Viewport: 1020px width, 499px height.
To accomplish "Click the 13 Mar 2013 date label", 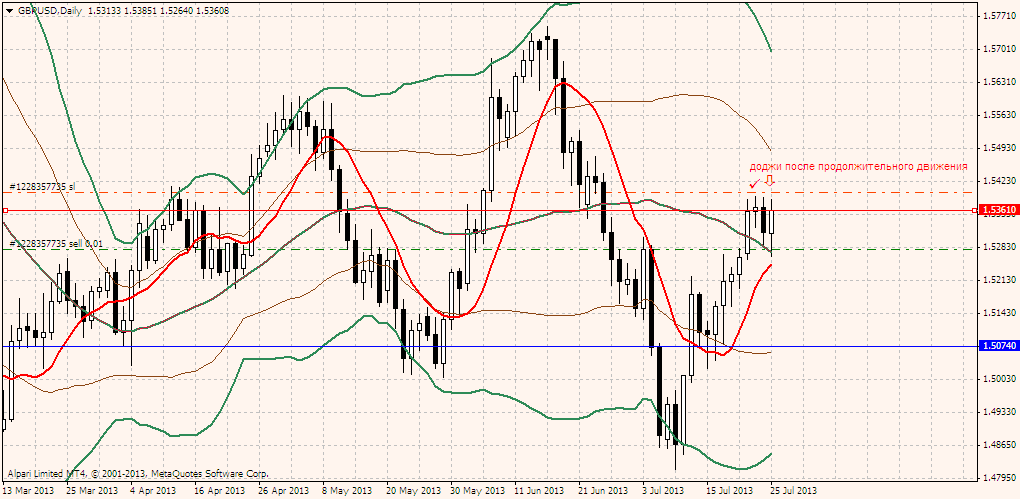I will click(26, 490).
